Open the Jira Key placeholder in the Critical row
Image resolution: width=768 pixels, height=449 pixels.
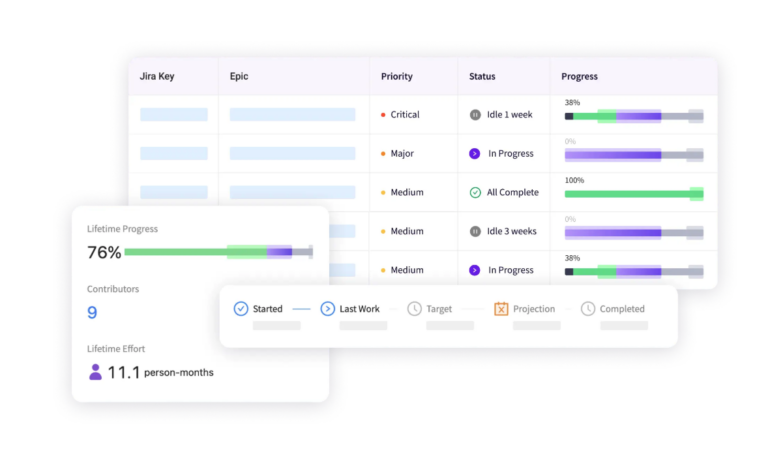(x=174, y=115)
